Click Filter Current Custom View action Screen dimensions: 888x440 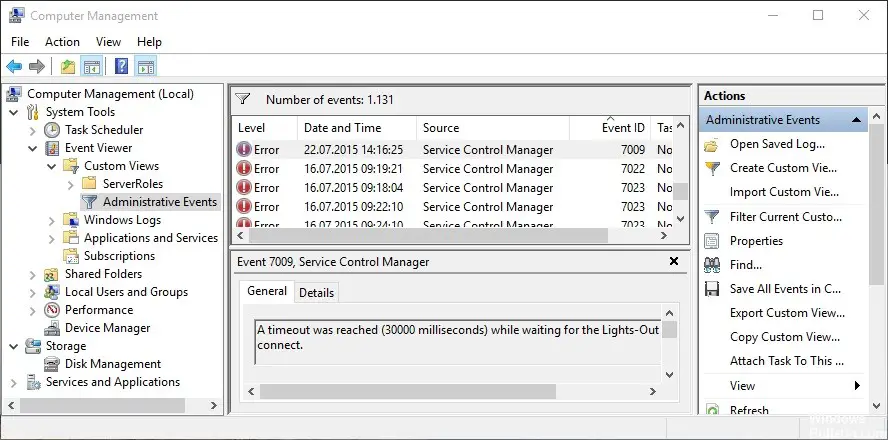[785, 216]
